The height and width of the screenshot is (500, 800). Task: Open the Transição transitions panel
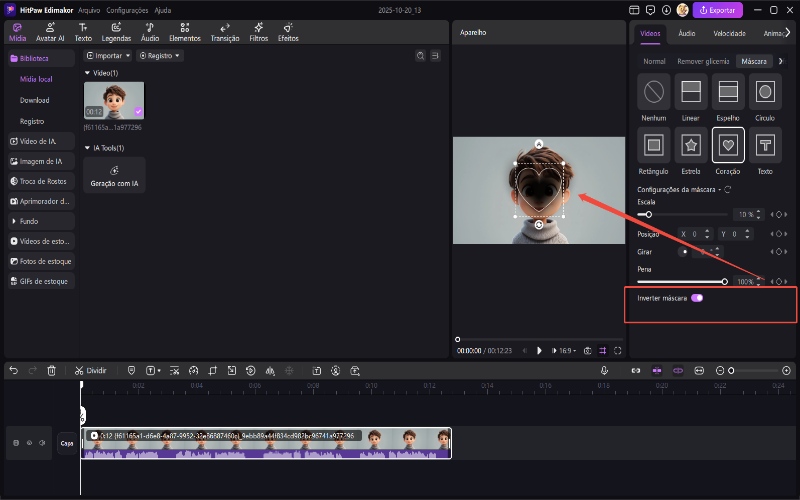click(x=225, y=32)
